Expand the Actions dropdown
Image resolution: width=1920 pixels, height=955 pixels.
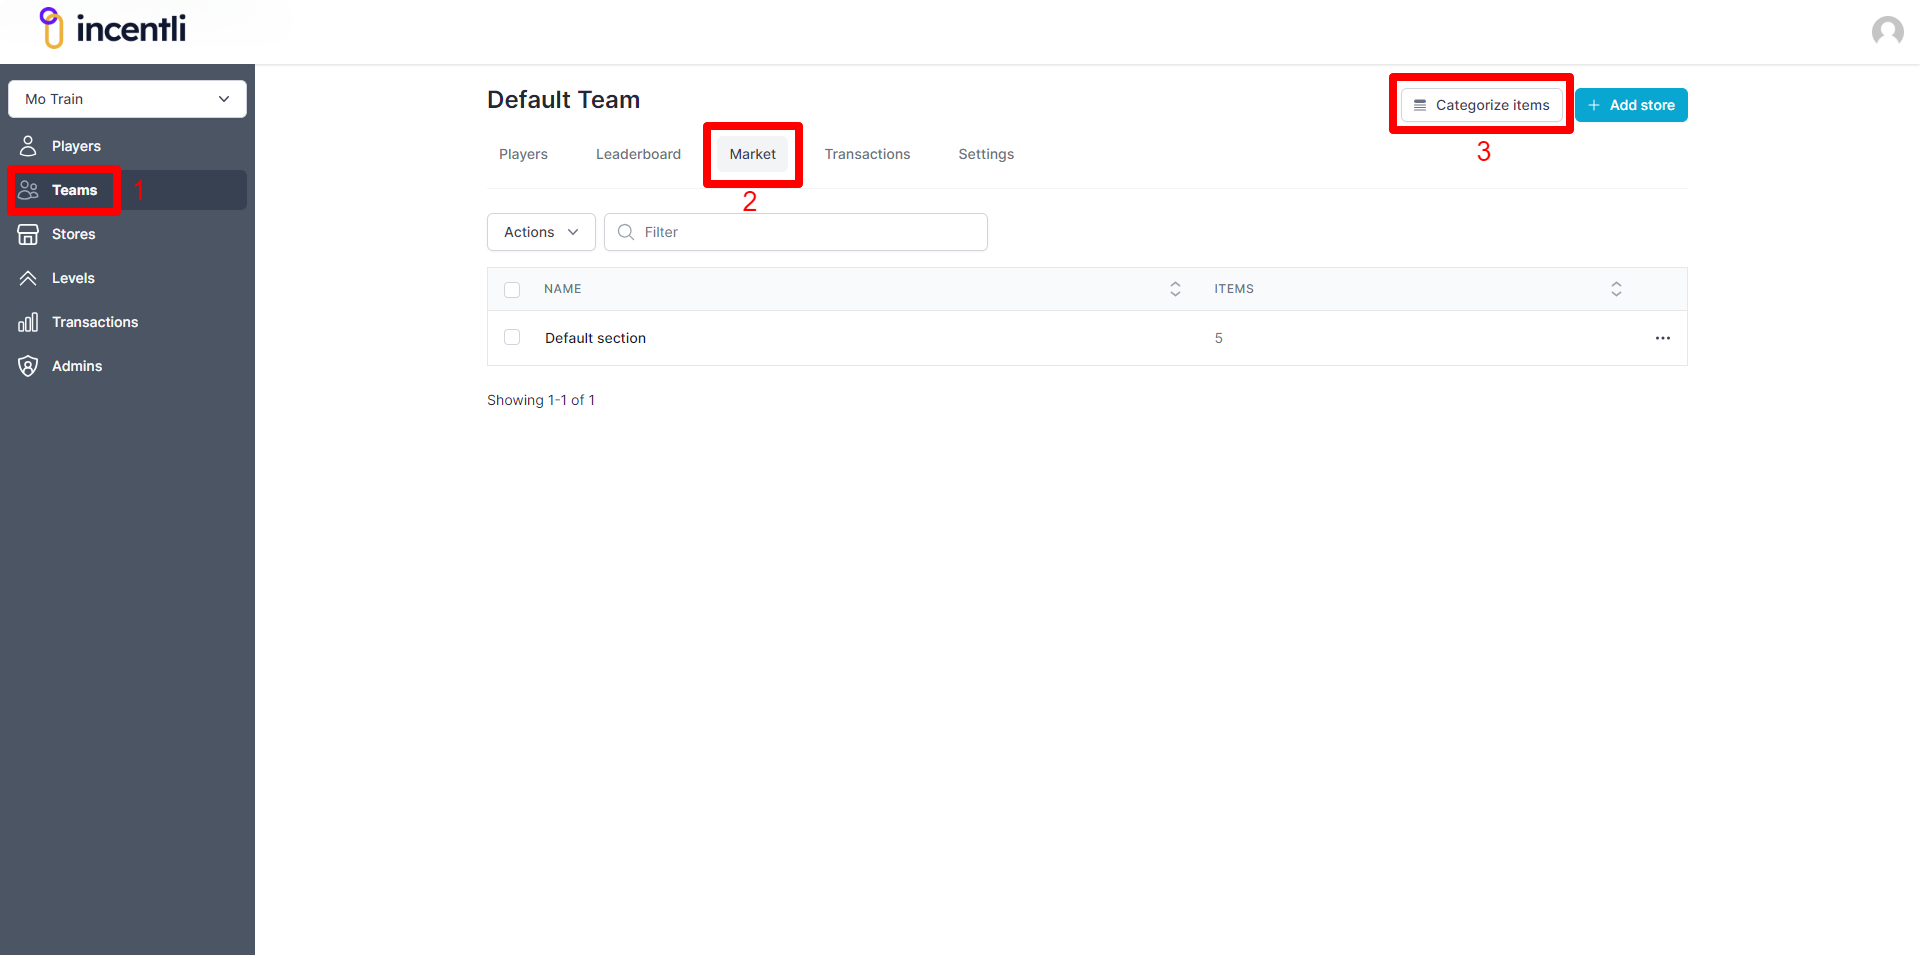pyautogui.click(x=541, y=232)
